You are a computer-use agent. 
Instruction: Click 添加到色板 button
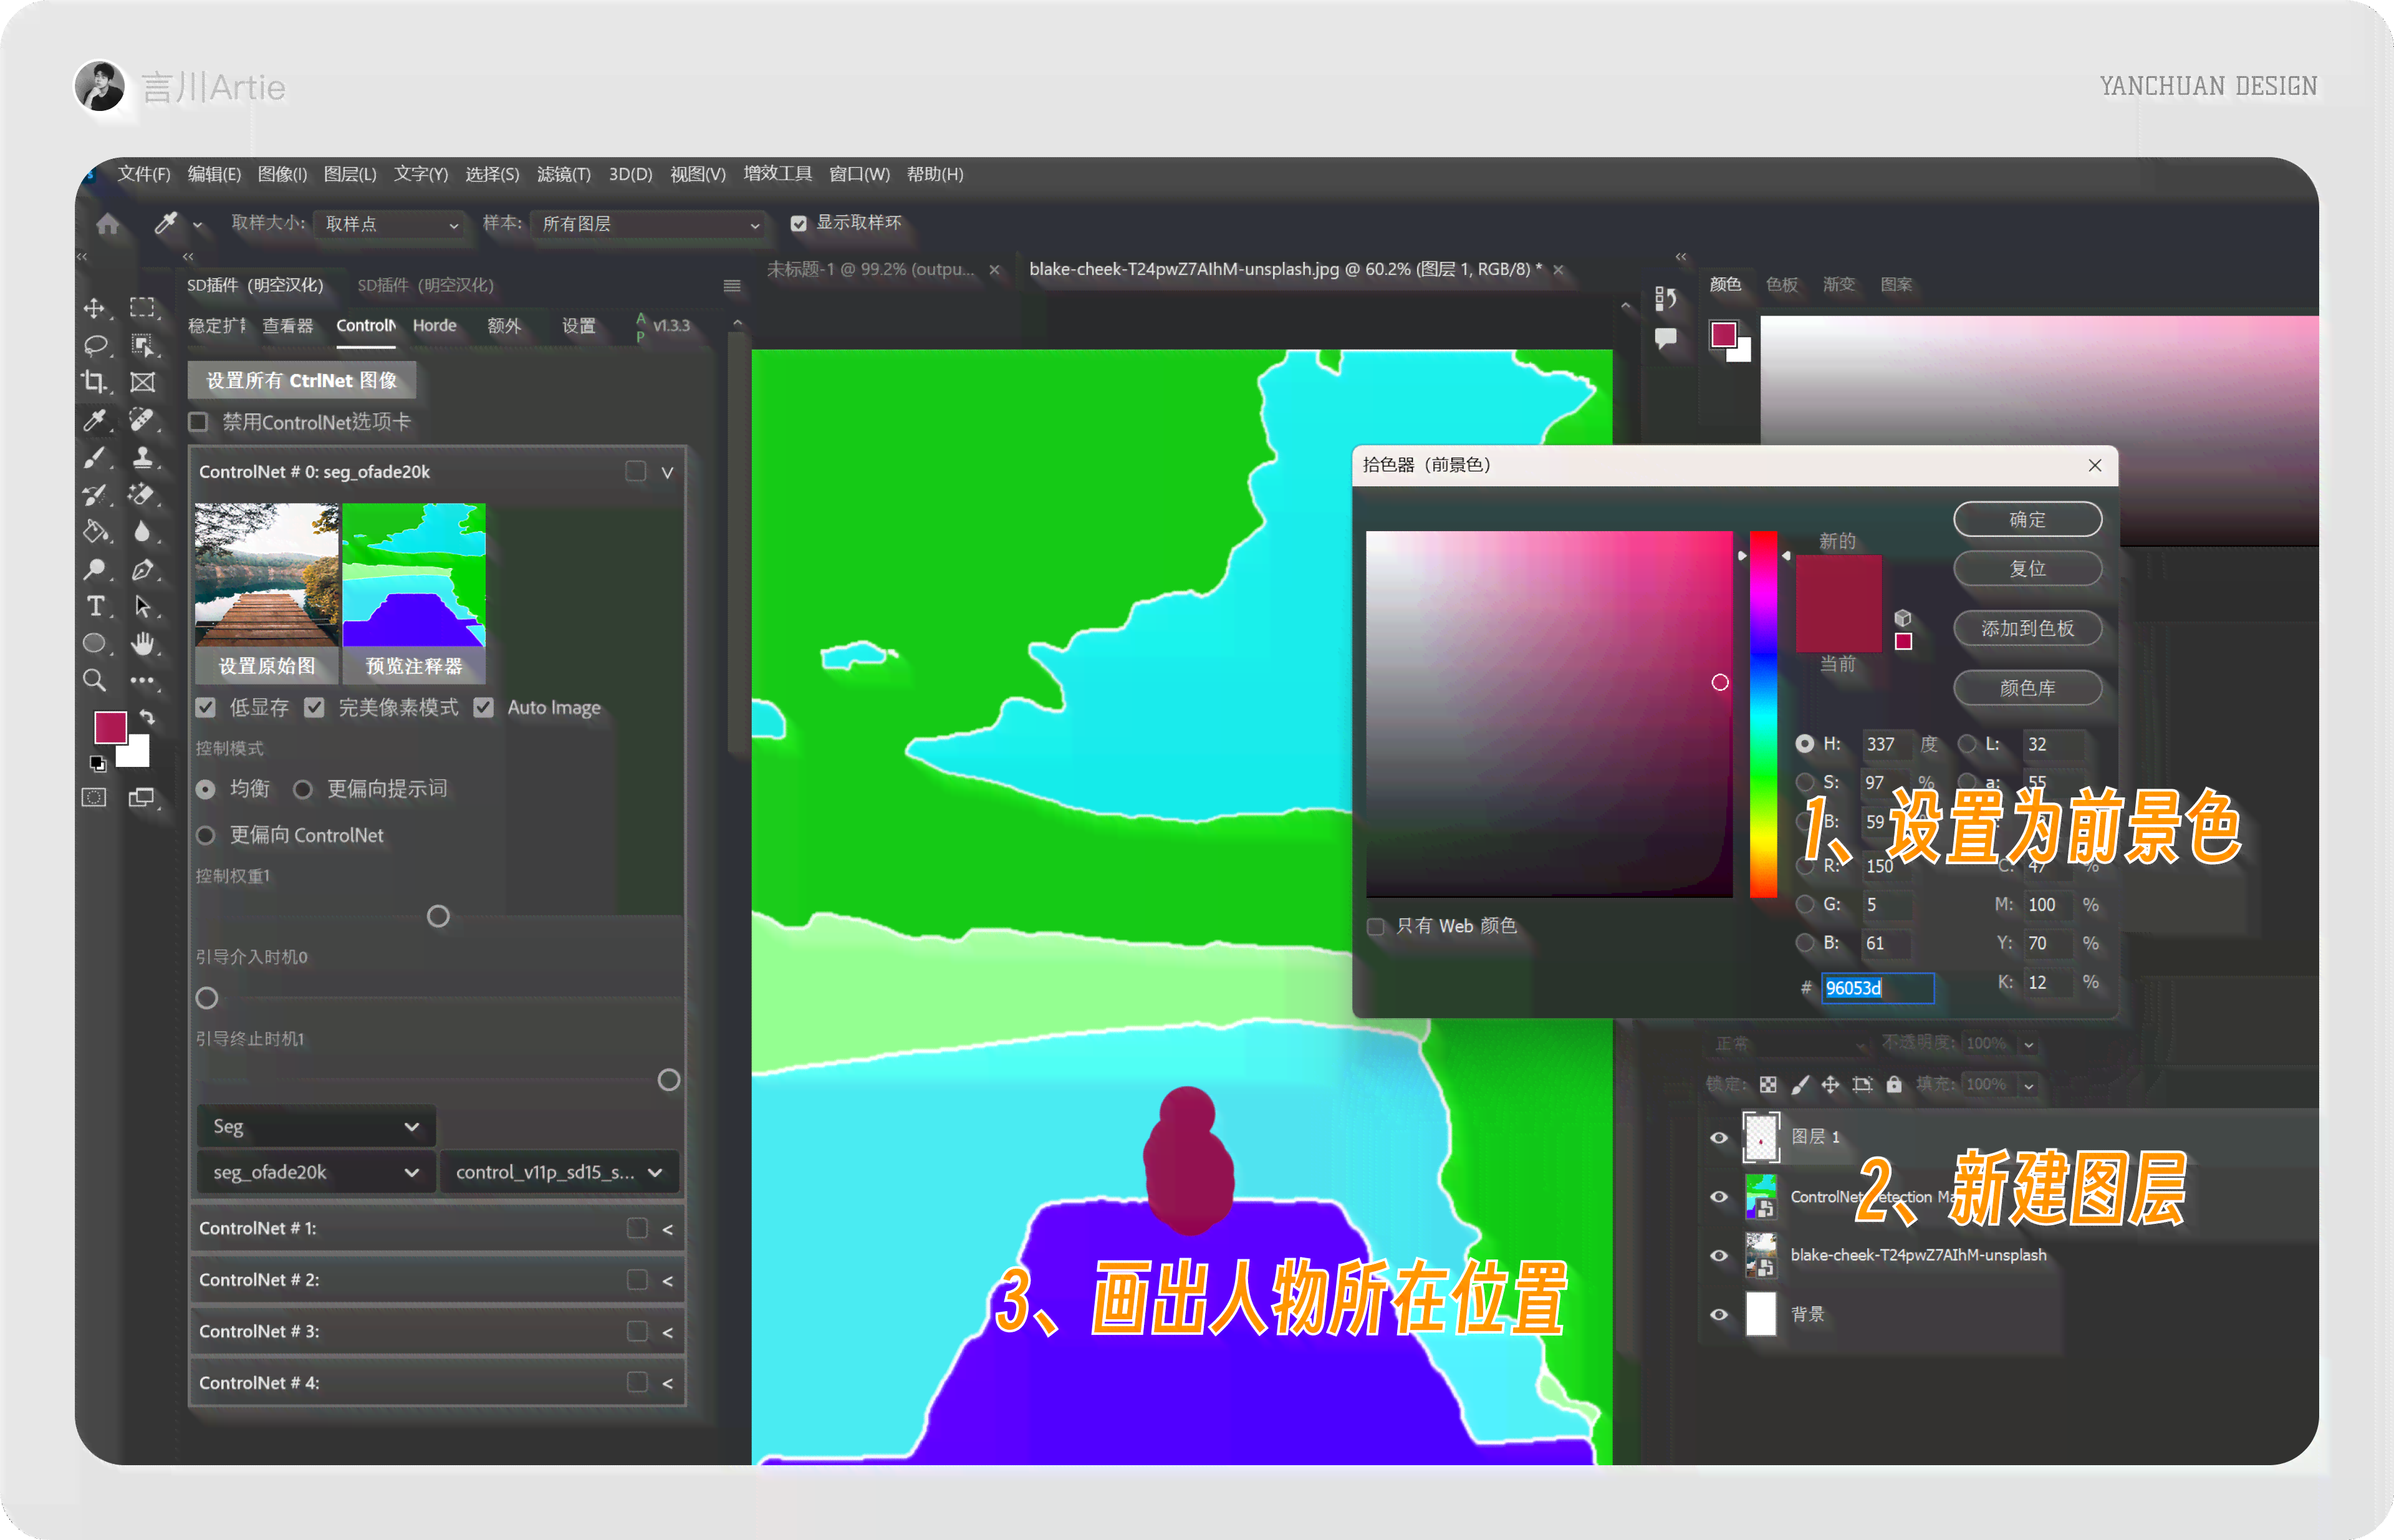(x=2027, y=629)
